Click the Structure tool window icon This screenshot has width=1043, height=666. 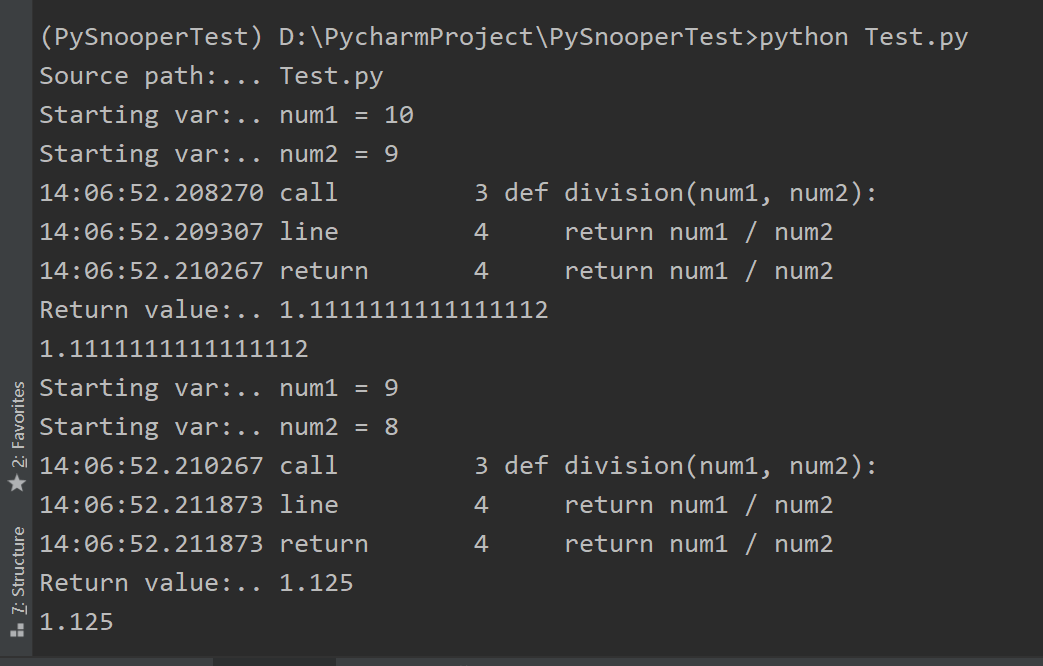[16, 630]
